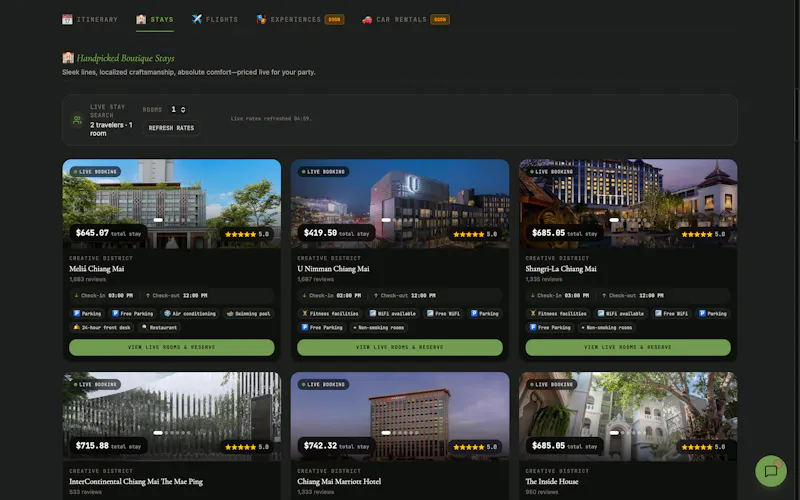This screenshot has height=500, width=800.
Task: Click the U Nimman five-star rating badge
Action: pos(474,234)
